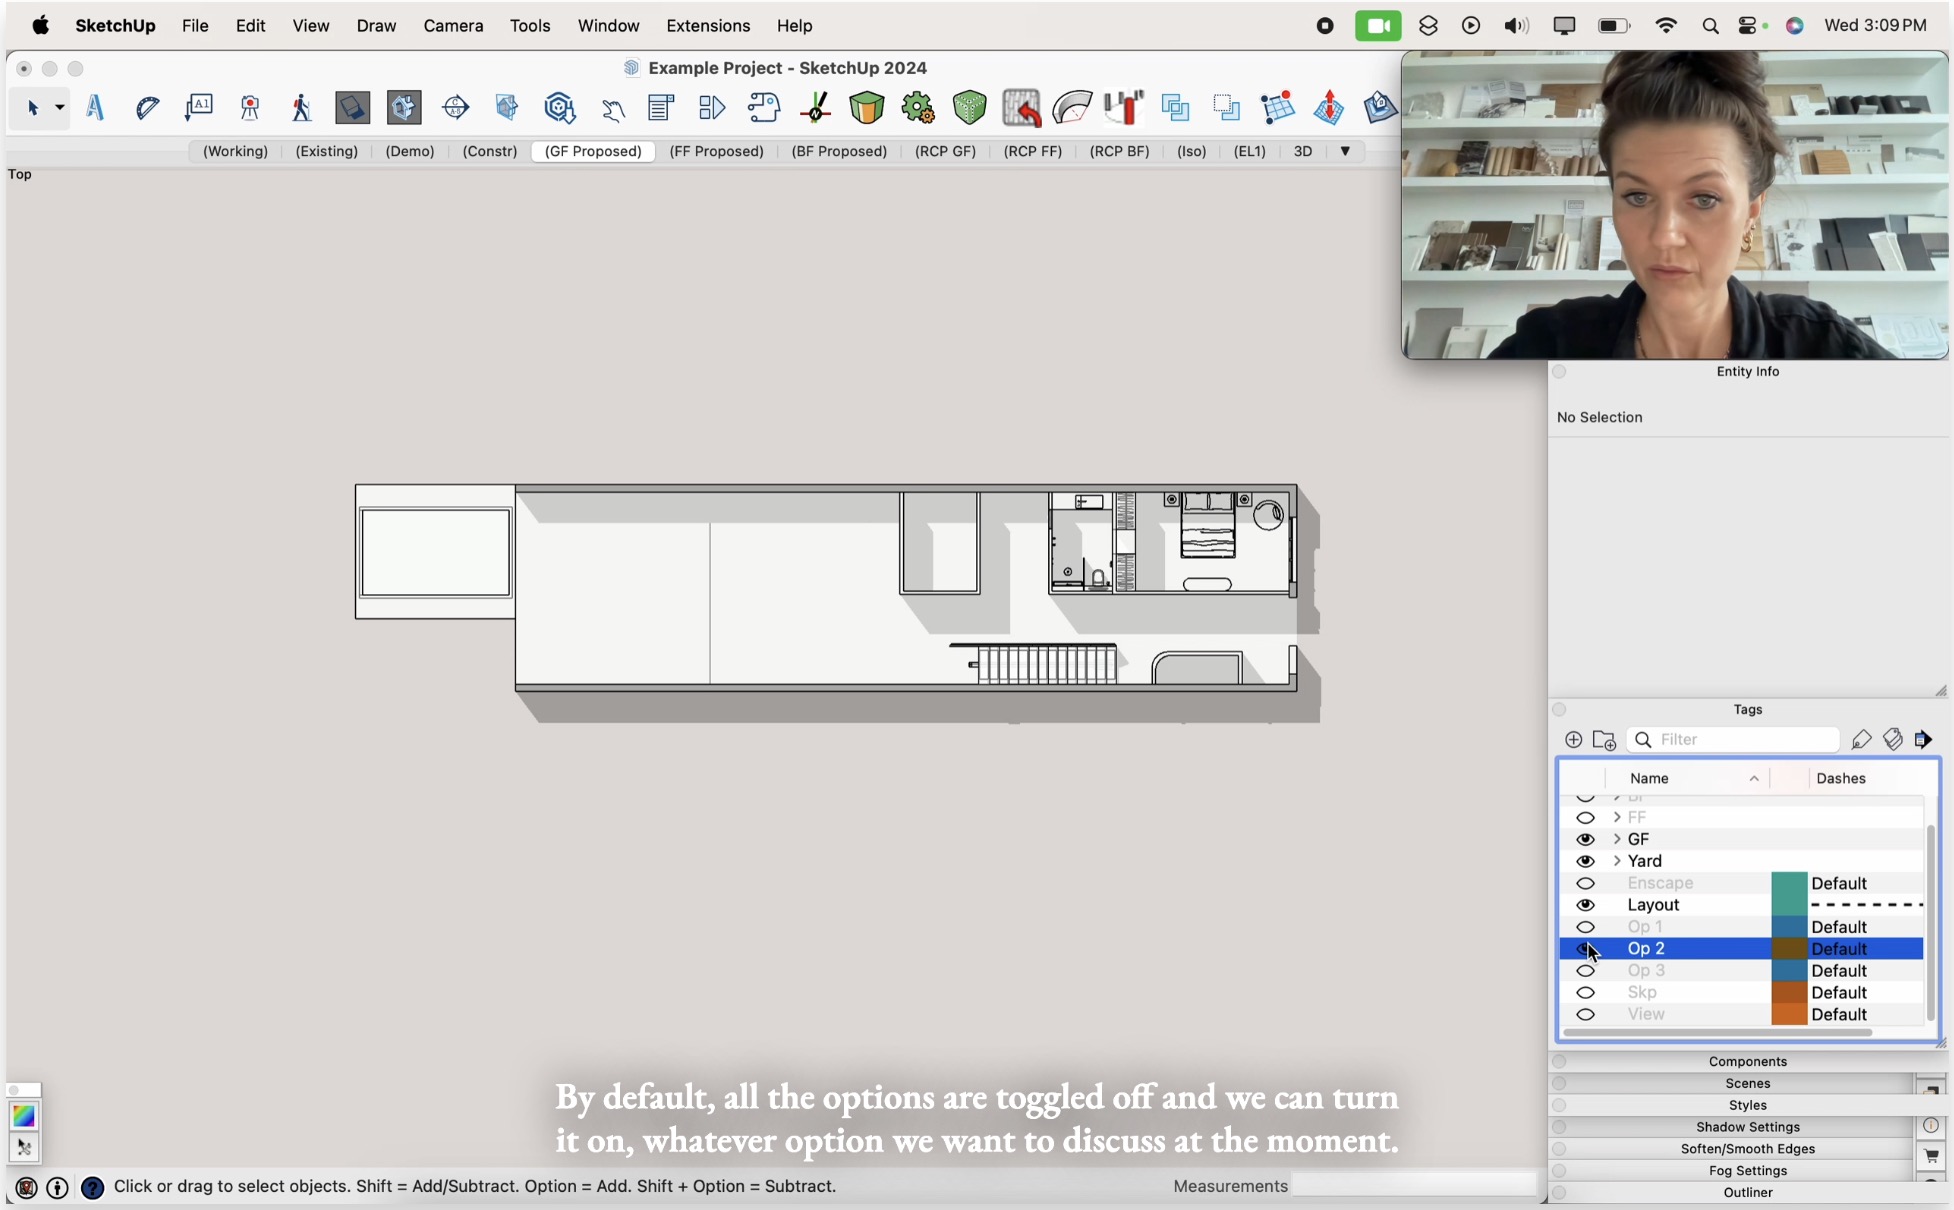Open the scene tabs overflow dropdown arrow

(x=1345, y=151)
